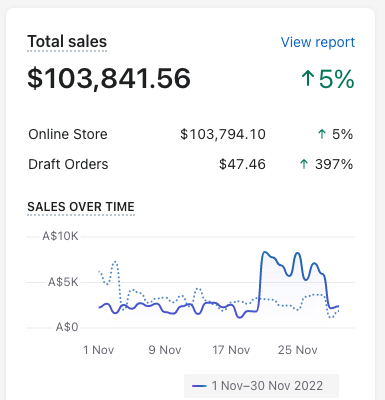Select the $47.46 Draft Orders value
Screen dimensions: 385x400
(242, 164)
